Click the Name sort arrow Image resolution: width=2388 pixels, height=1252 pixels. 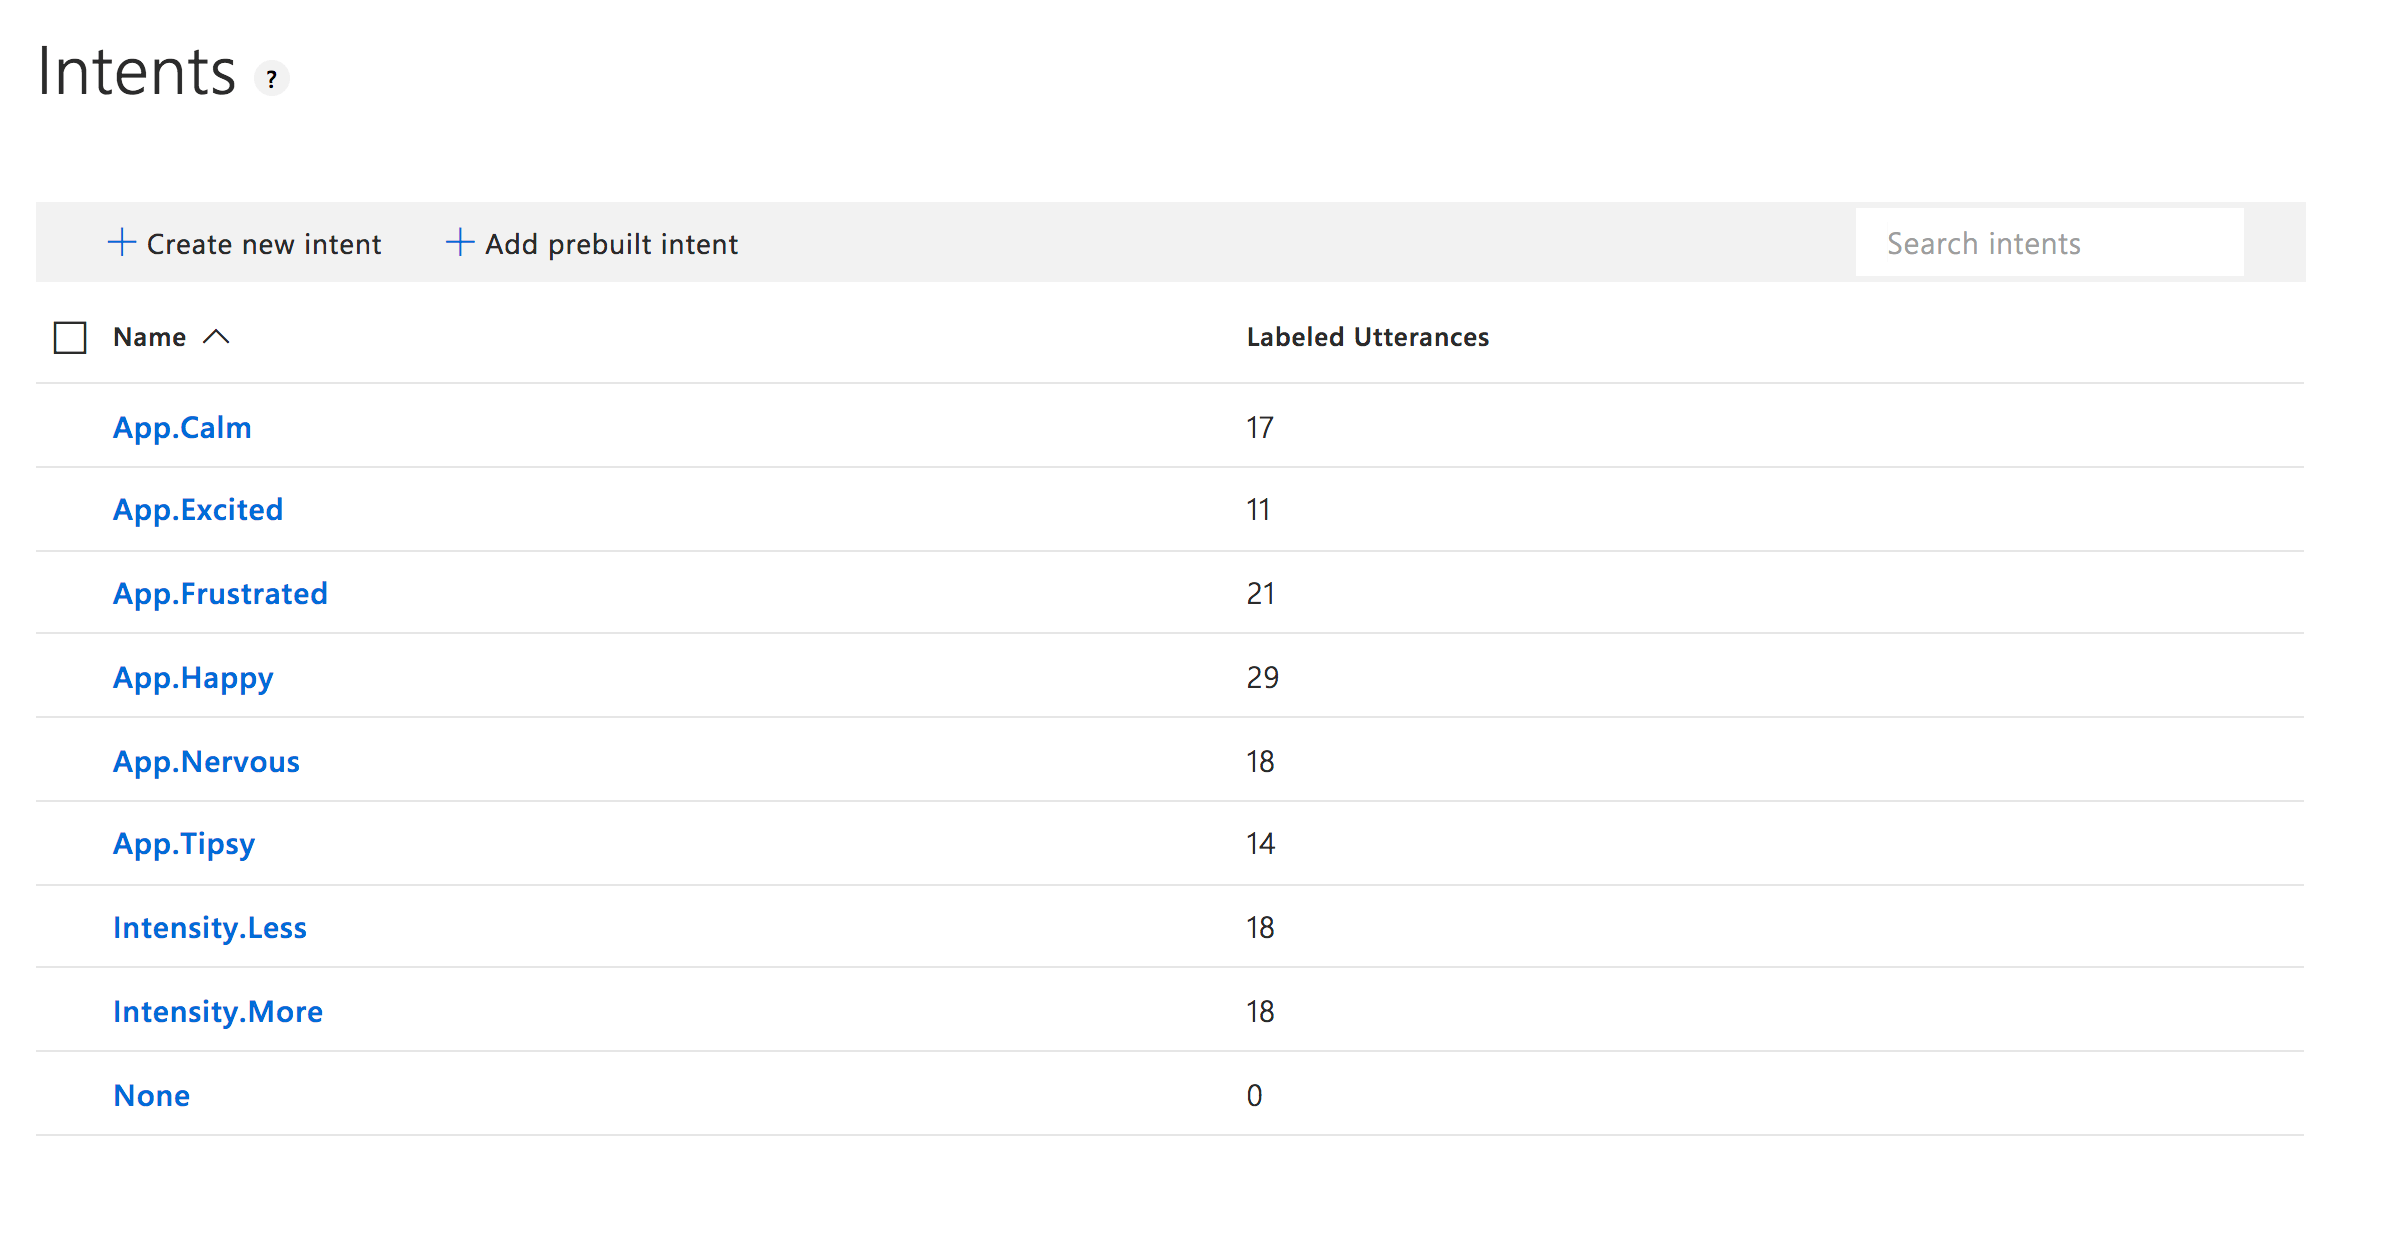pos(216,338)
